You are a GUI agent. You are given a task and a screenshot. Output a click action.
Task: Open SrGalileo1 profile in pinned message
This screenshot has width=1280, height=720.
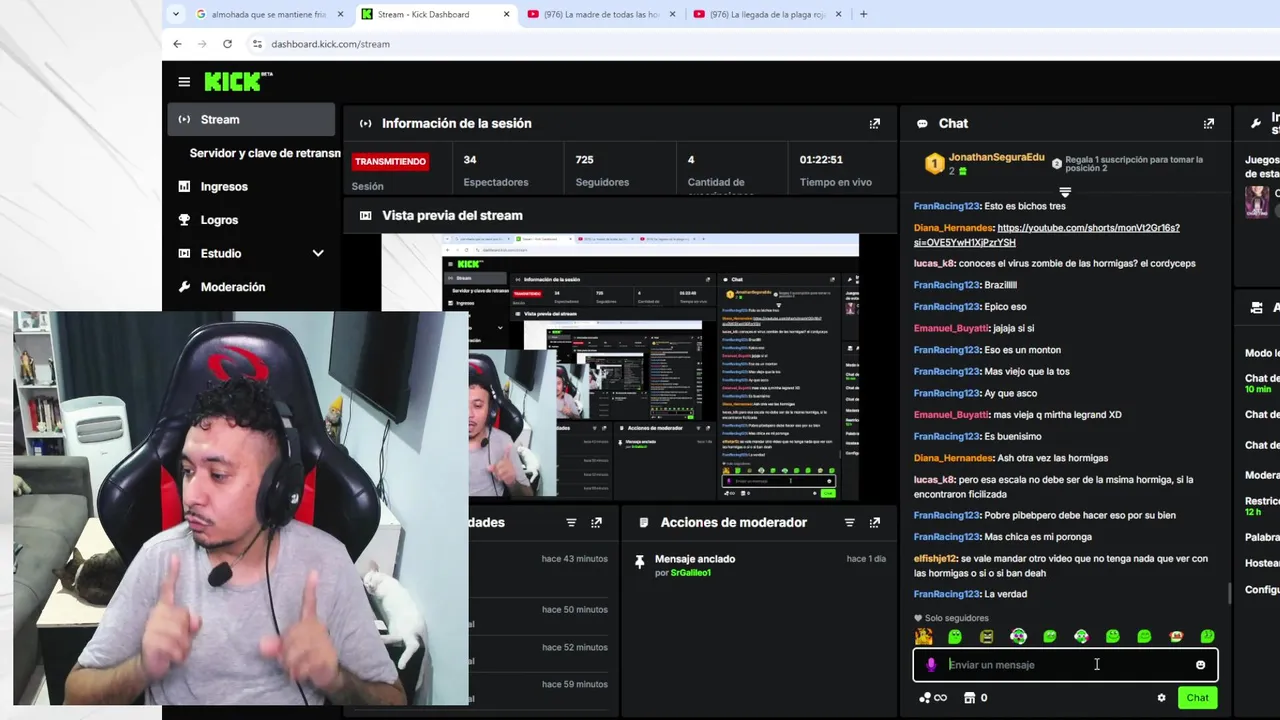pyautogui.click(x=691, y=573)
